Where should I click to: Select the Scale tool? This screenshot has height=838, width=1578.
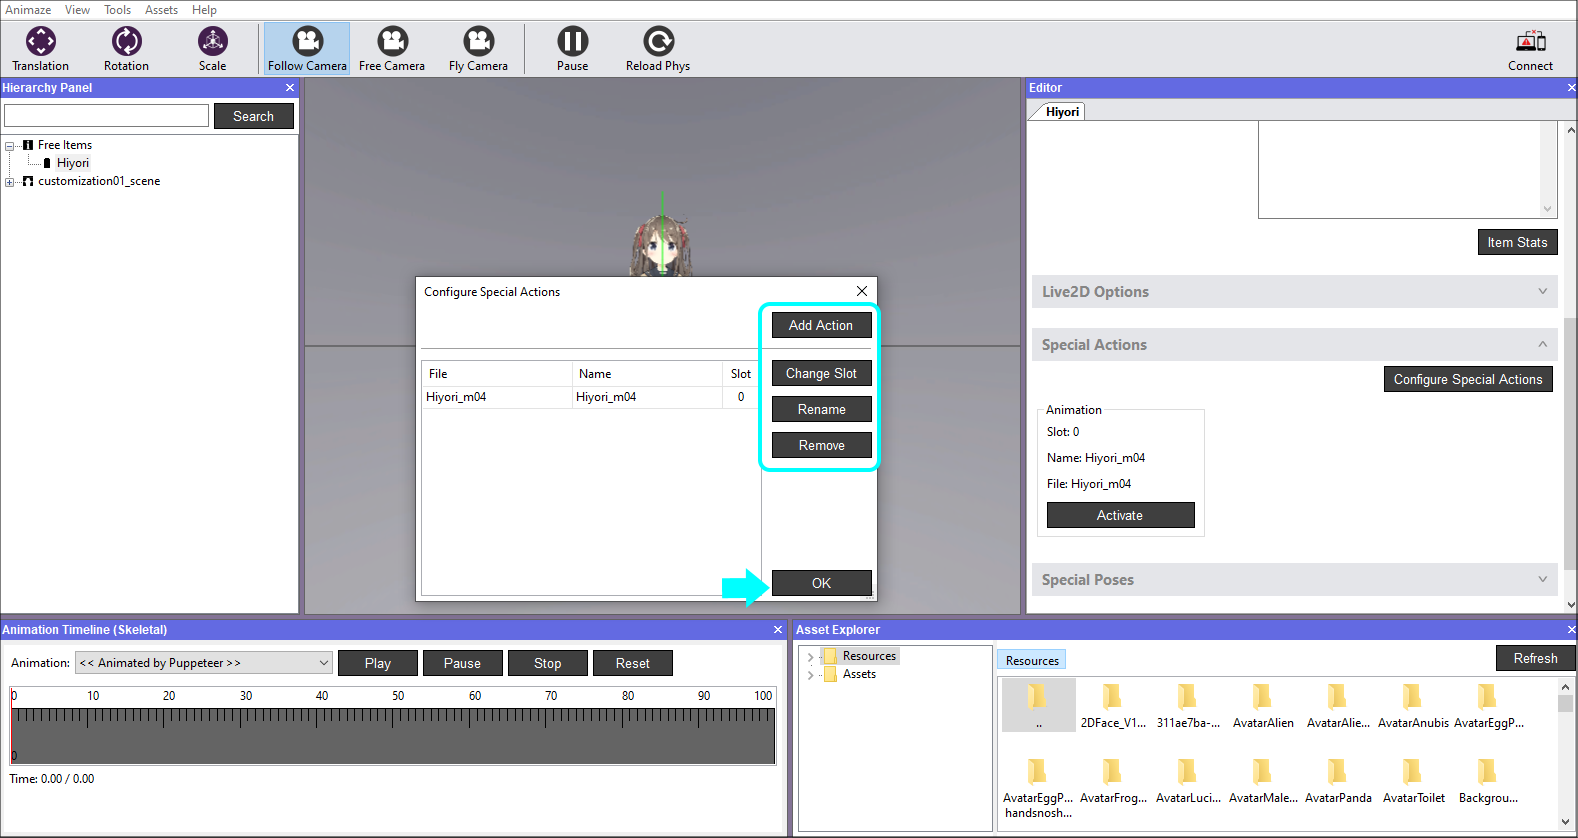click(212, 48)
